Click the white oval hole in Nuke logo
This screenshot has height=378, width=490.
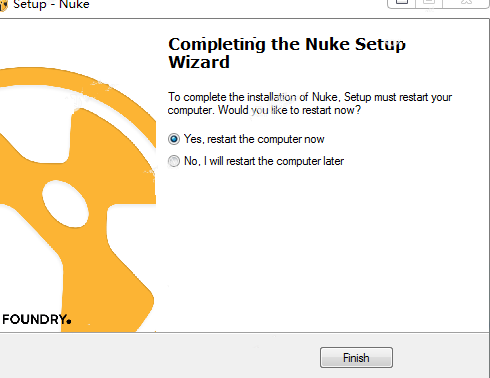click(x=66, y=204)
